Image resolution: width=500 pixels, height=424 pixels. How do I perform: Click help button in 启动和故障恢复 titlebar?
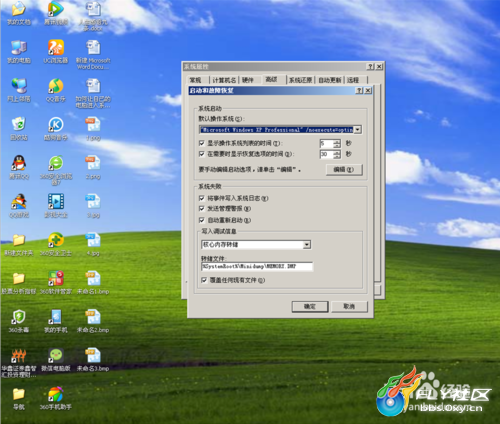[x=359, y=91]
